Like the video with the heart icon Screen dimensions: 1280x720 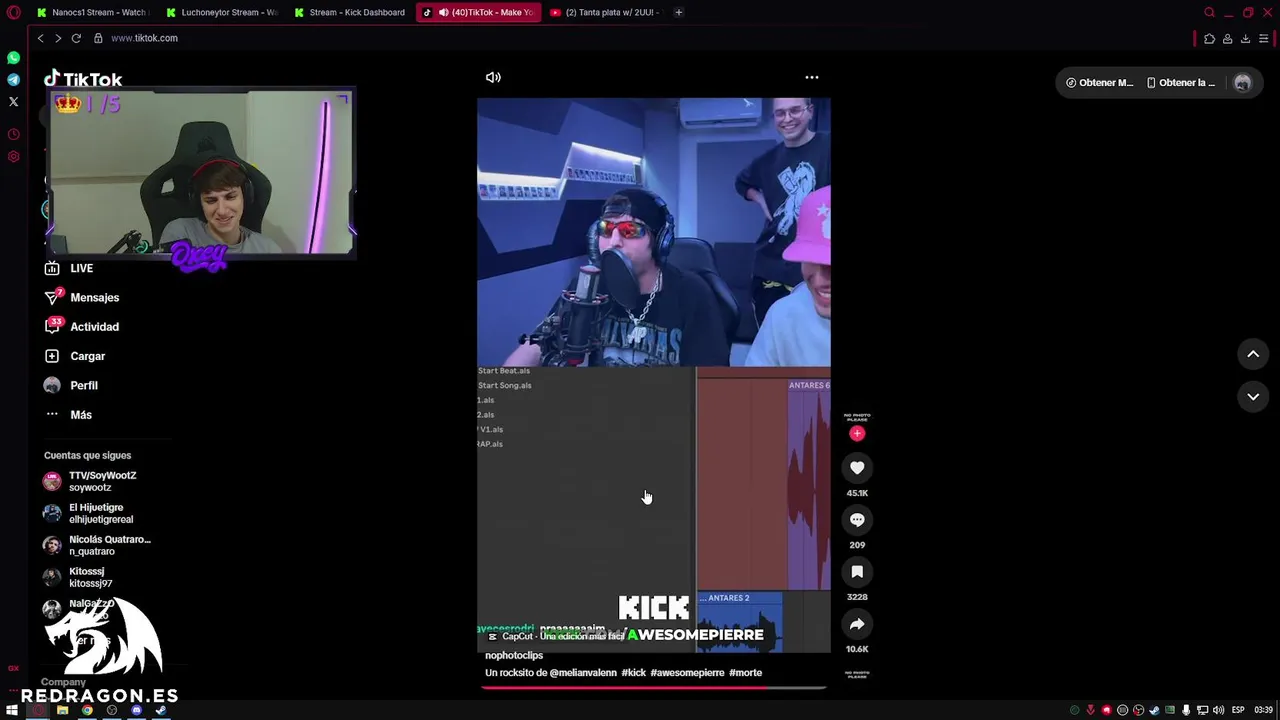pos(857,468)
